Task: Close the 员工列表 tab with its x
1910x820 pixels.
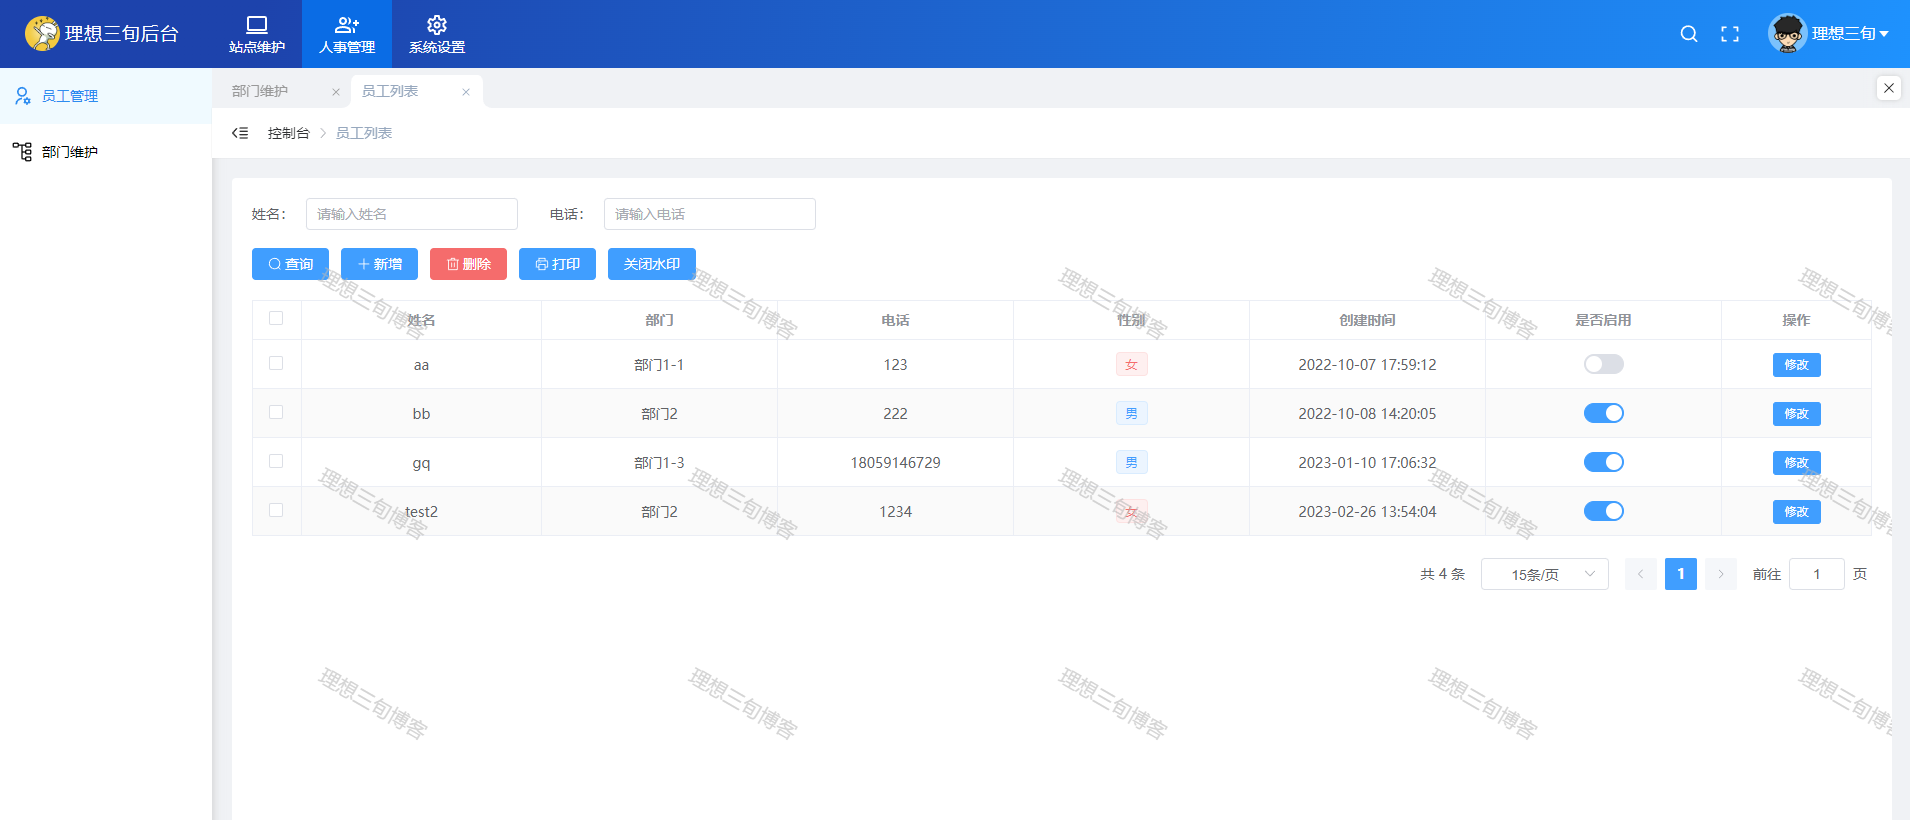Action: (x=466, y=92)
